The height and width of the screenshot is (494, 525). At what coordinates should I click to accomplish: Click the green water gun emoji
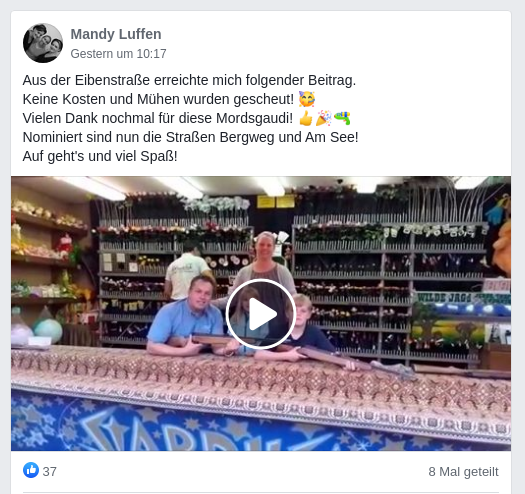(x=342, y=118)
